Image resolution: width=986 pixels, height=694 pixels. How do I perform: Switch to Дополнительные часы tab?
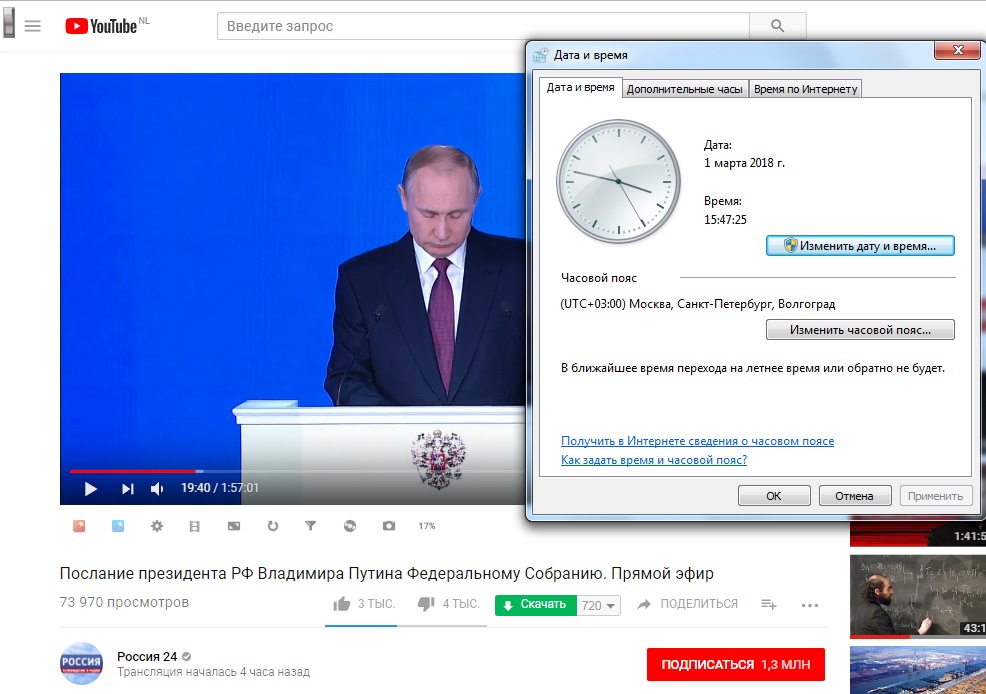684,89
